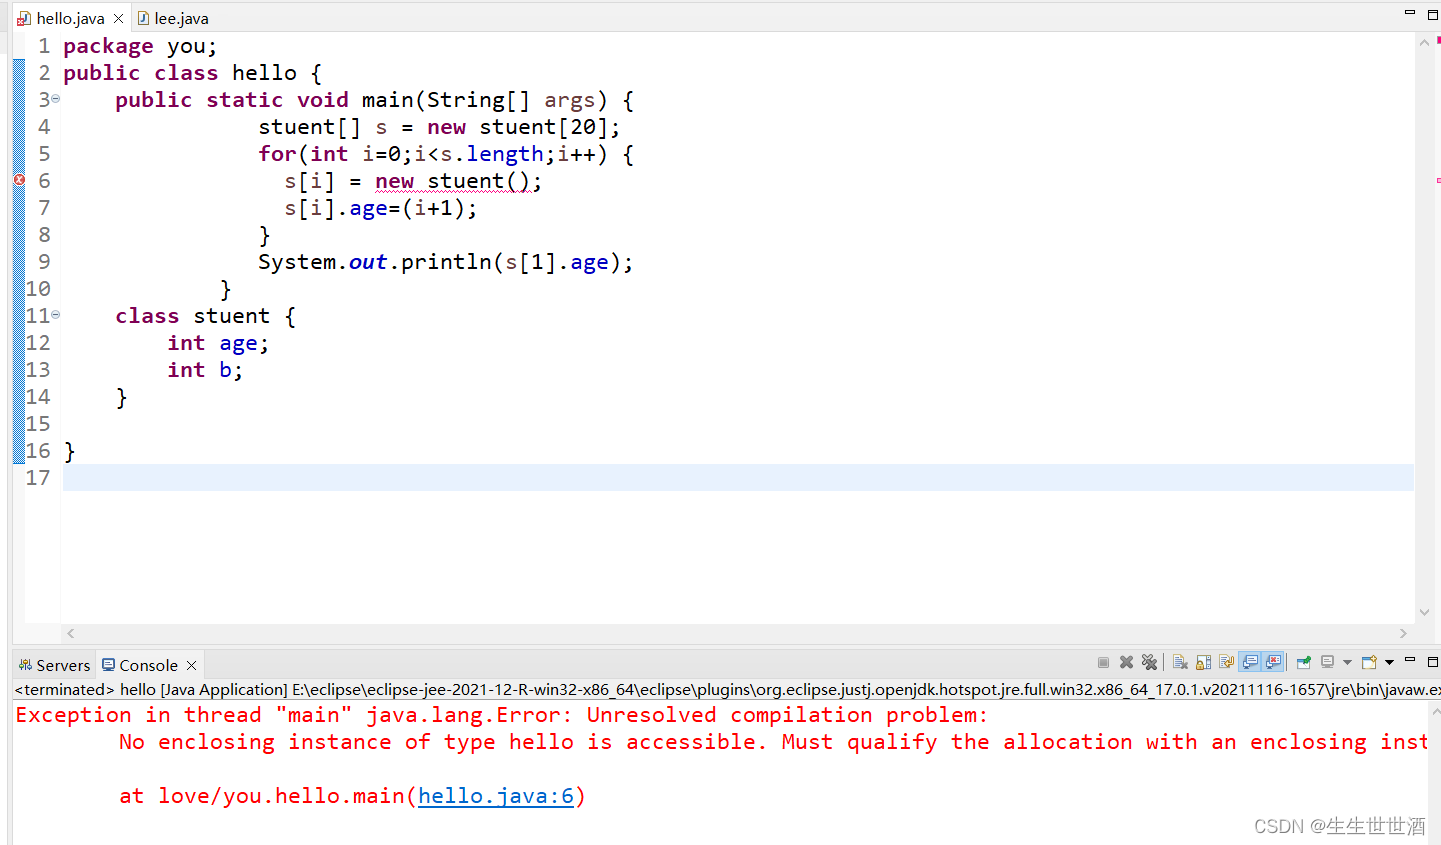Switch to the lee.java tab
Image resolution: width=1441 pixels, height=845 pixels.
tap(178, 17)
